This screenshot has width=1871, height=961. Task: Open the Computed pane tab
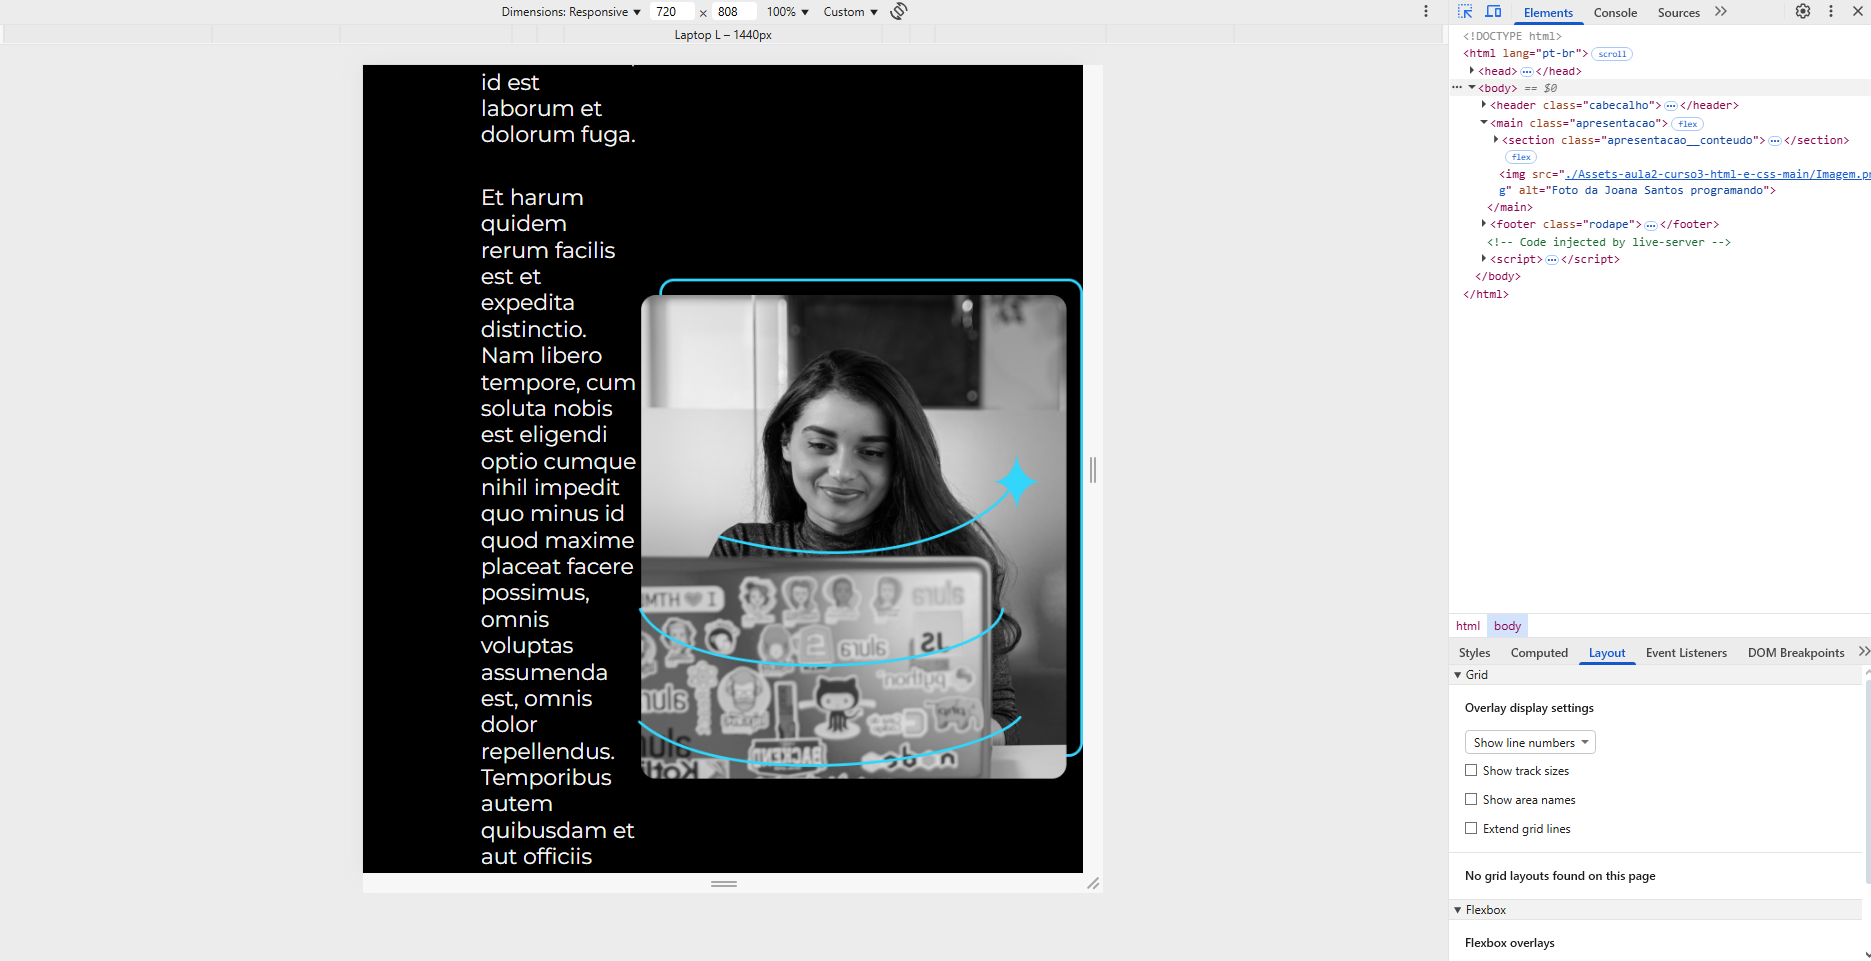pos(1539,653)
